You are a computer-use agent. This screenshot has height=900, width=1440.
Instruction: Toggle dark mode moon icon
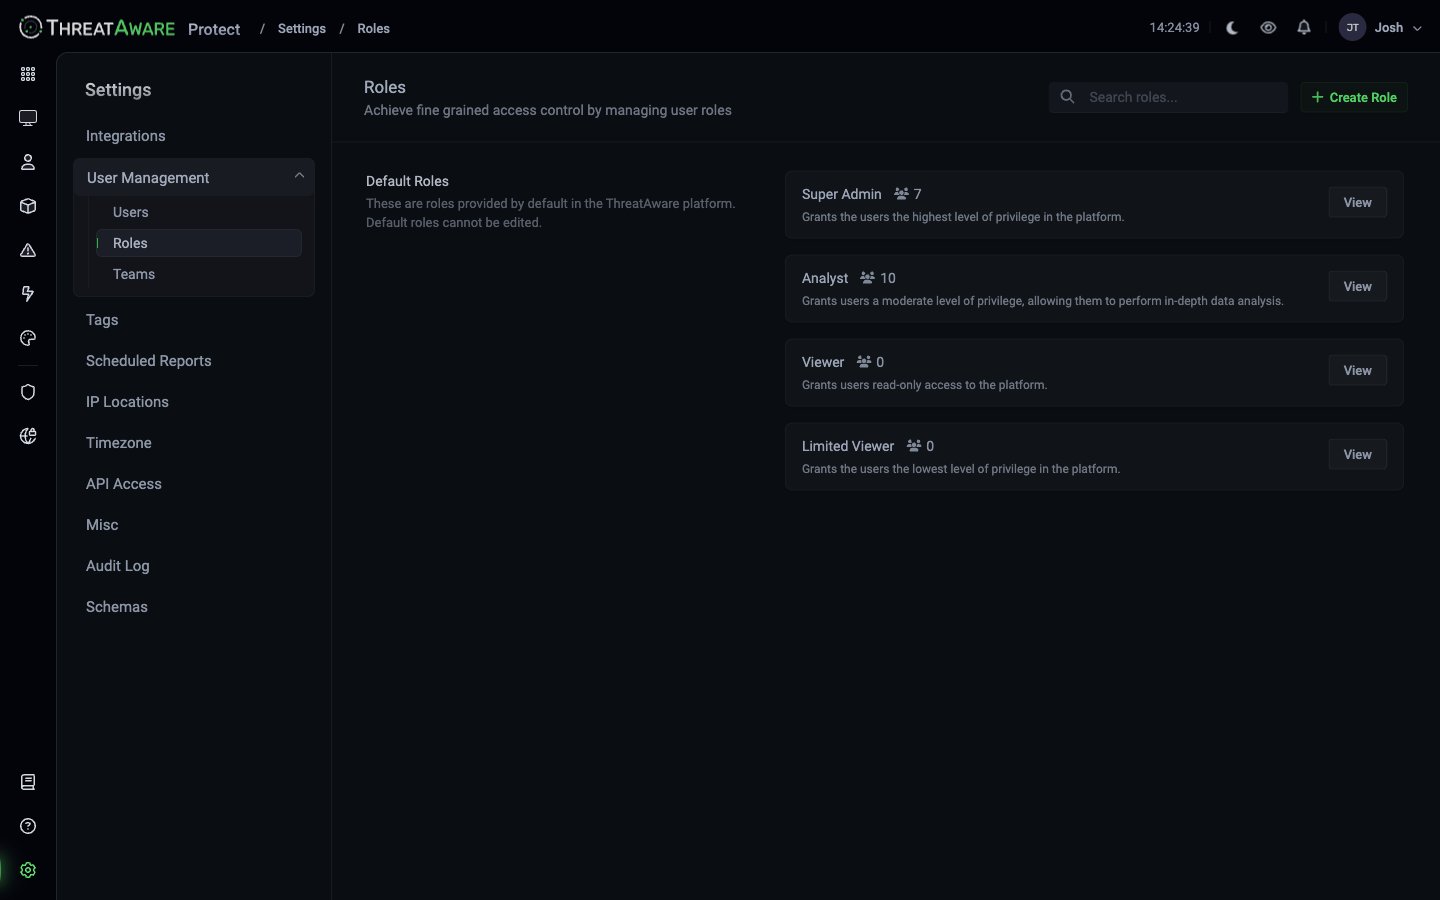coord(1232,28)
